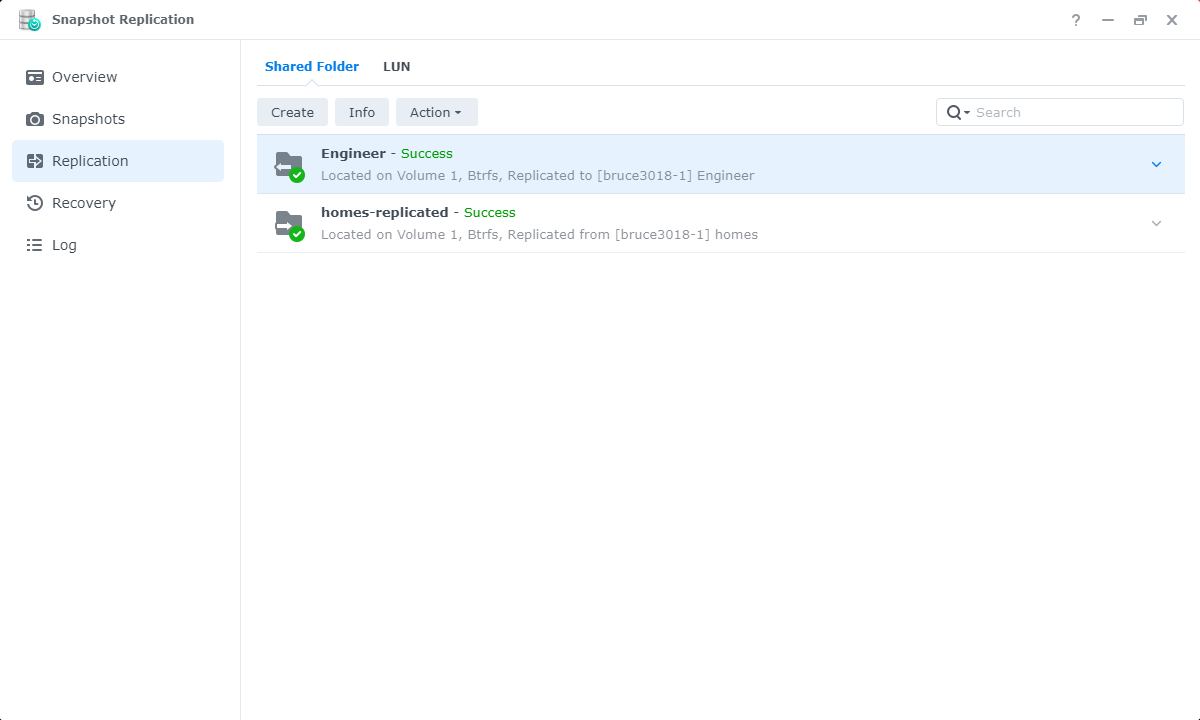This screenshot has width=1200, height=720.
Task: Click the Replication sidebar icon
Action: point(35,161)
